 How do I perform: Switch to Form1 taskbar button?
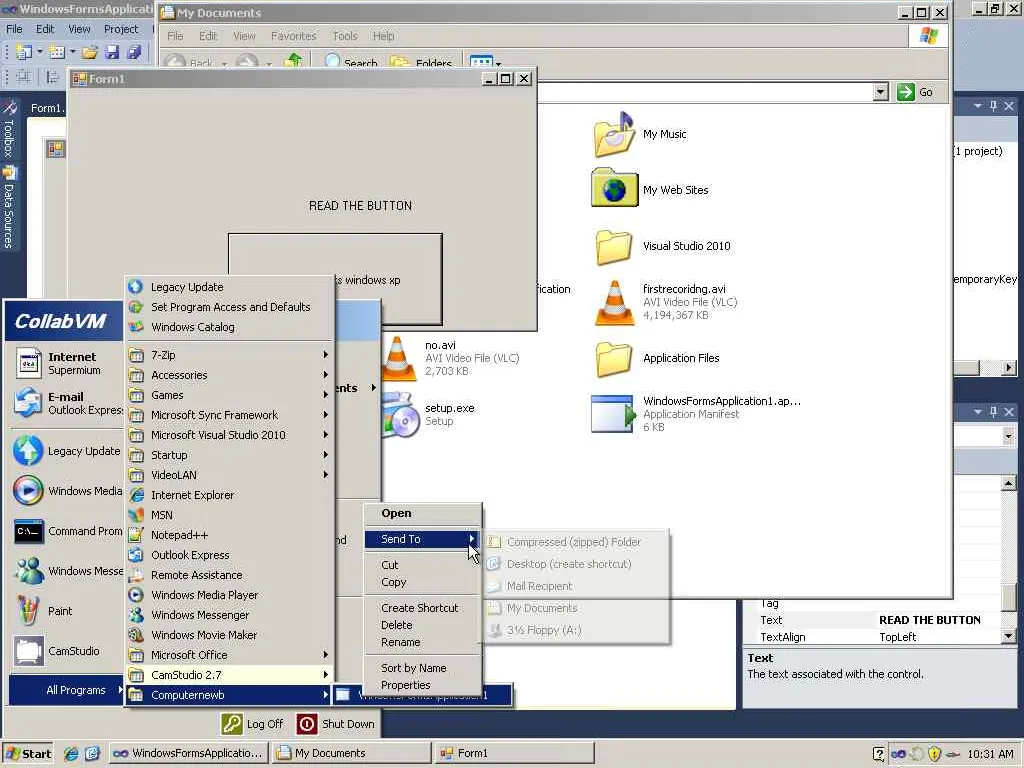[x=515, y=753]
